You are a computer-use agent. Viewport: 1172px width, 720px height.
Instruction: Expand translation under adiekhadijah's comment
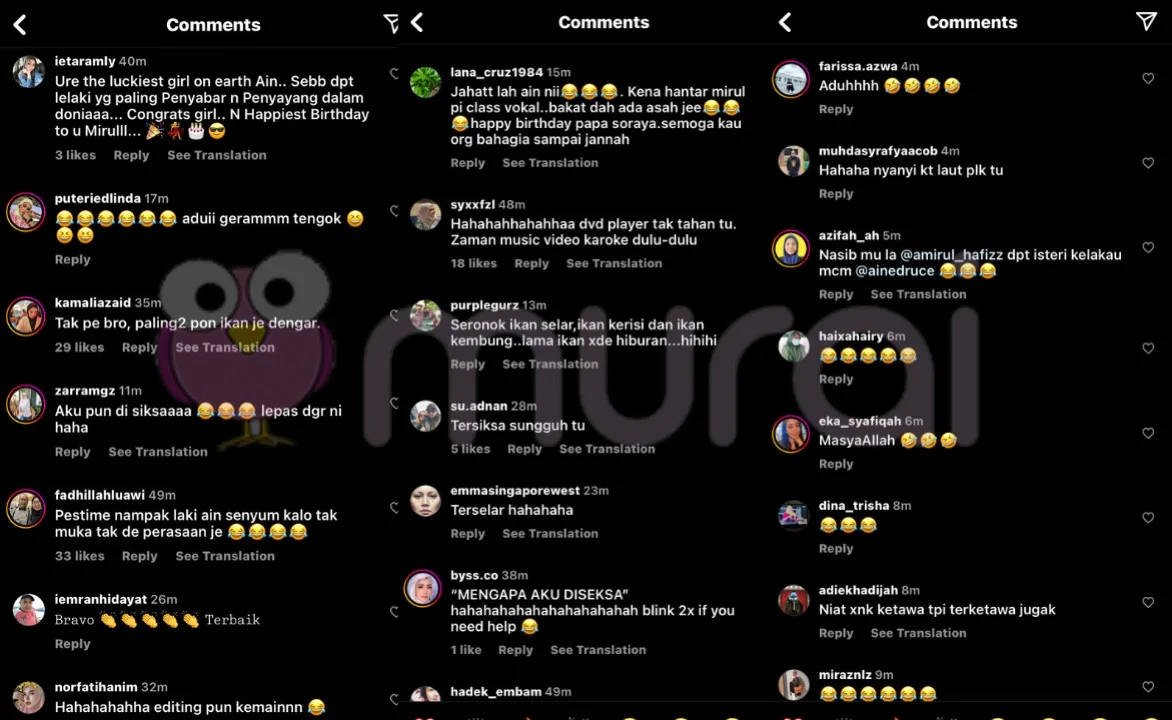click(x=918, y=633)
